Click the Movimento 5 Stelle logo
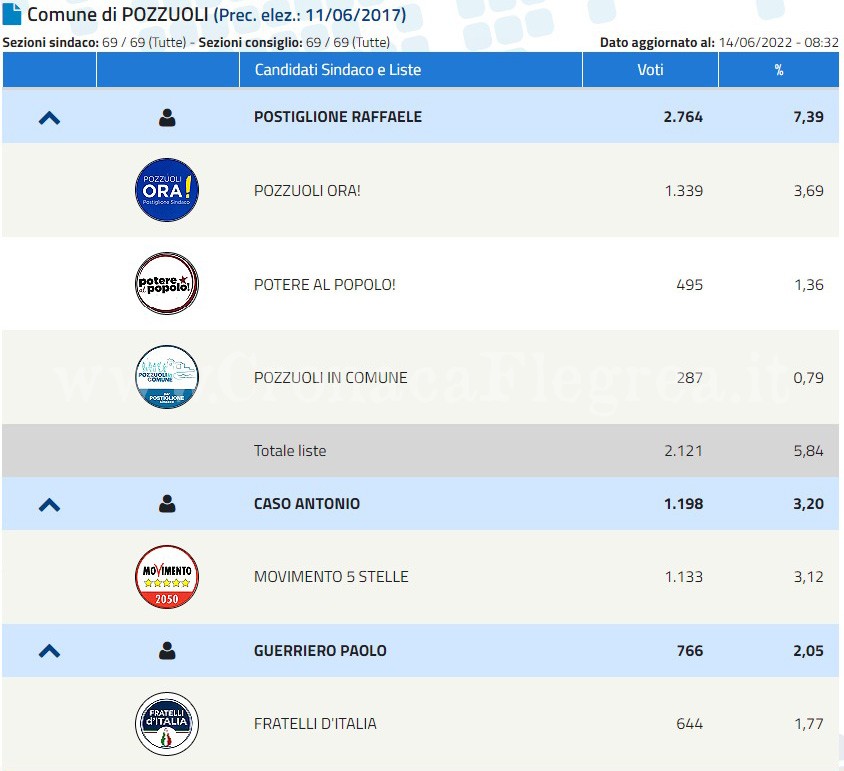This screenshot has height=771, width=844. point(167,577)
